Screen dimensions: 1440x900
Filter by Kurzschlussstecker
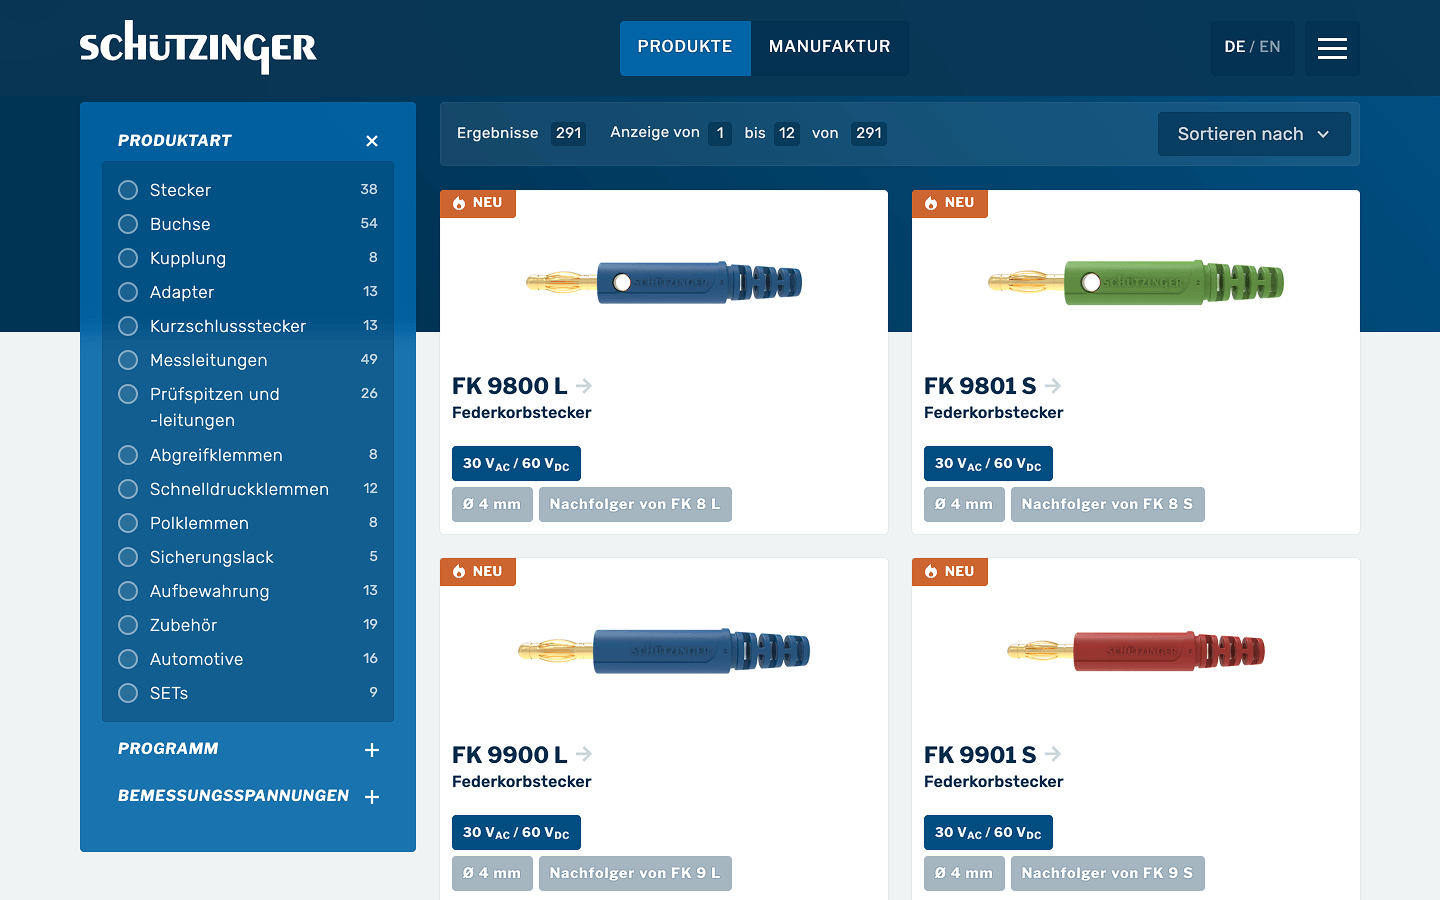[128, 326]
